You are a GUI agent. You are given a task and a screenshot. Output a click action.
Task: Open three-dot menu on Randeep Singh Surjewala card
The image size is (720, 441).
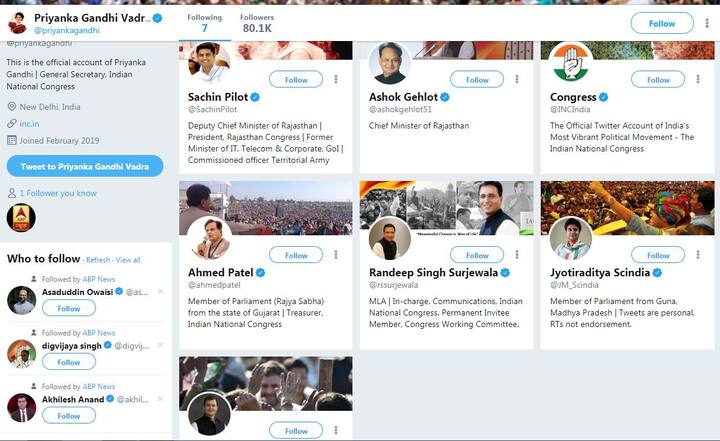tap(516, 255)
